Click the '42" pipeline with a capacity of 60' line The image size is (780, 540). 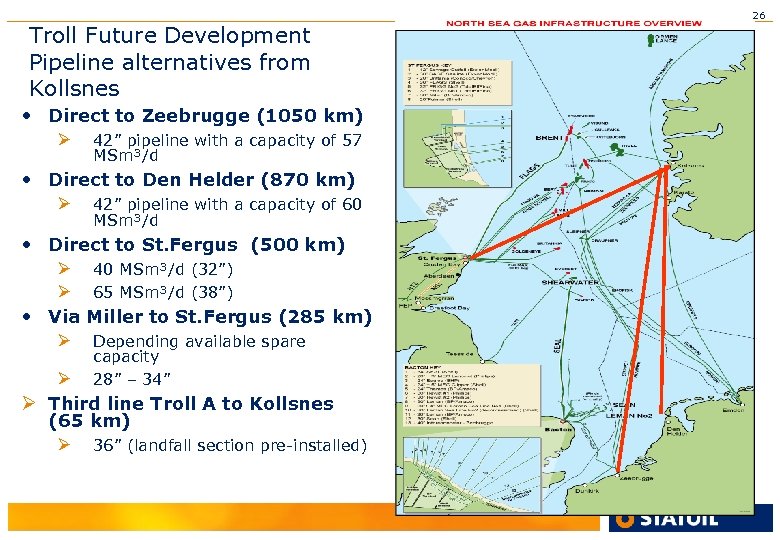[x=227, y=204]
